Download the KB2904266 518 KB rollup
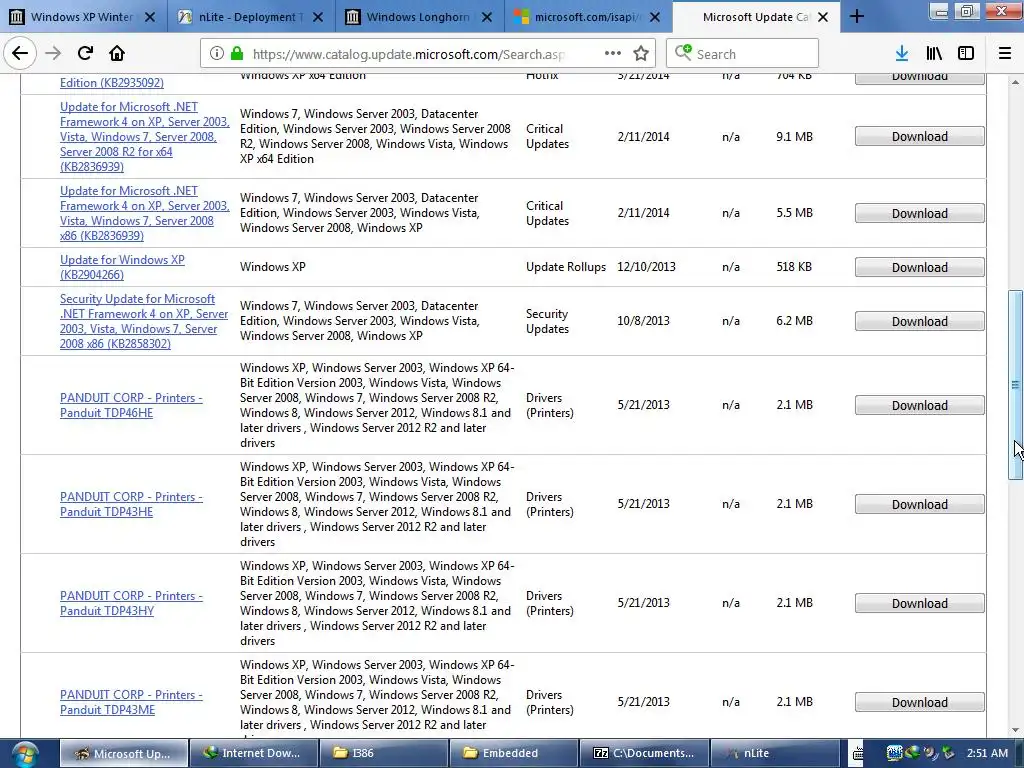This screenshot has height=768, width=1024. click(x=920, y=267)
